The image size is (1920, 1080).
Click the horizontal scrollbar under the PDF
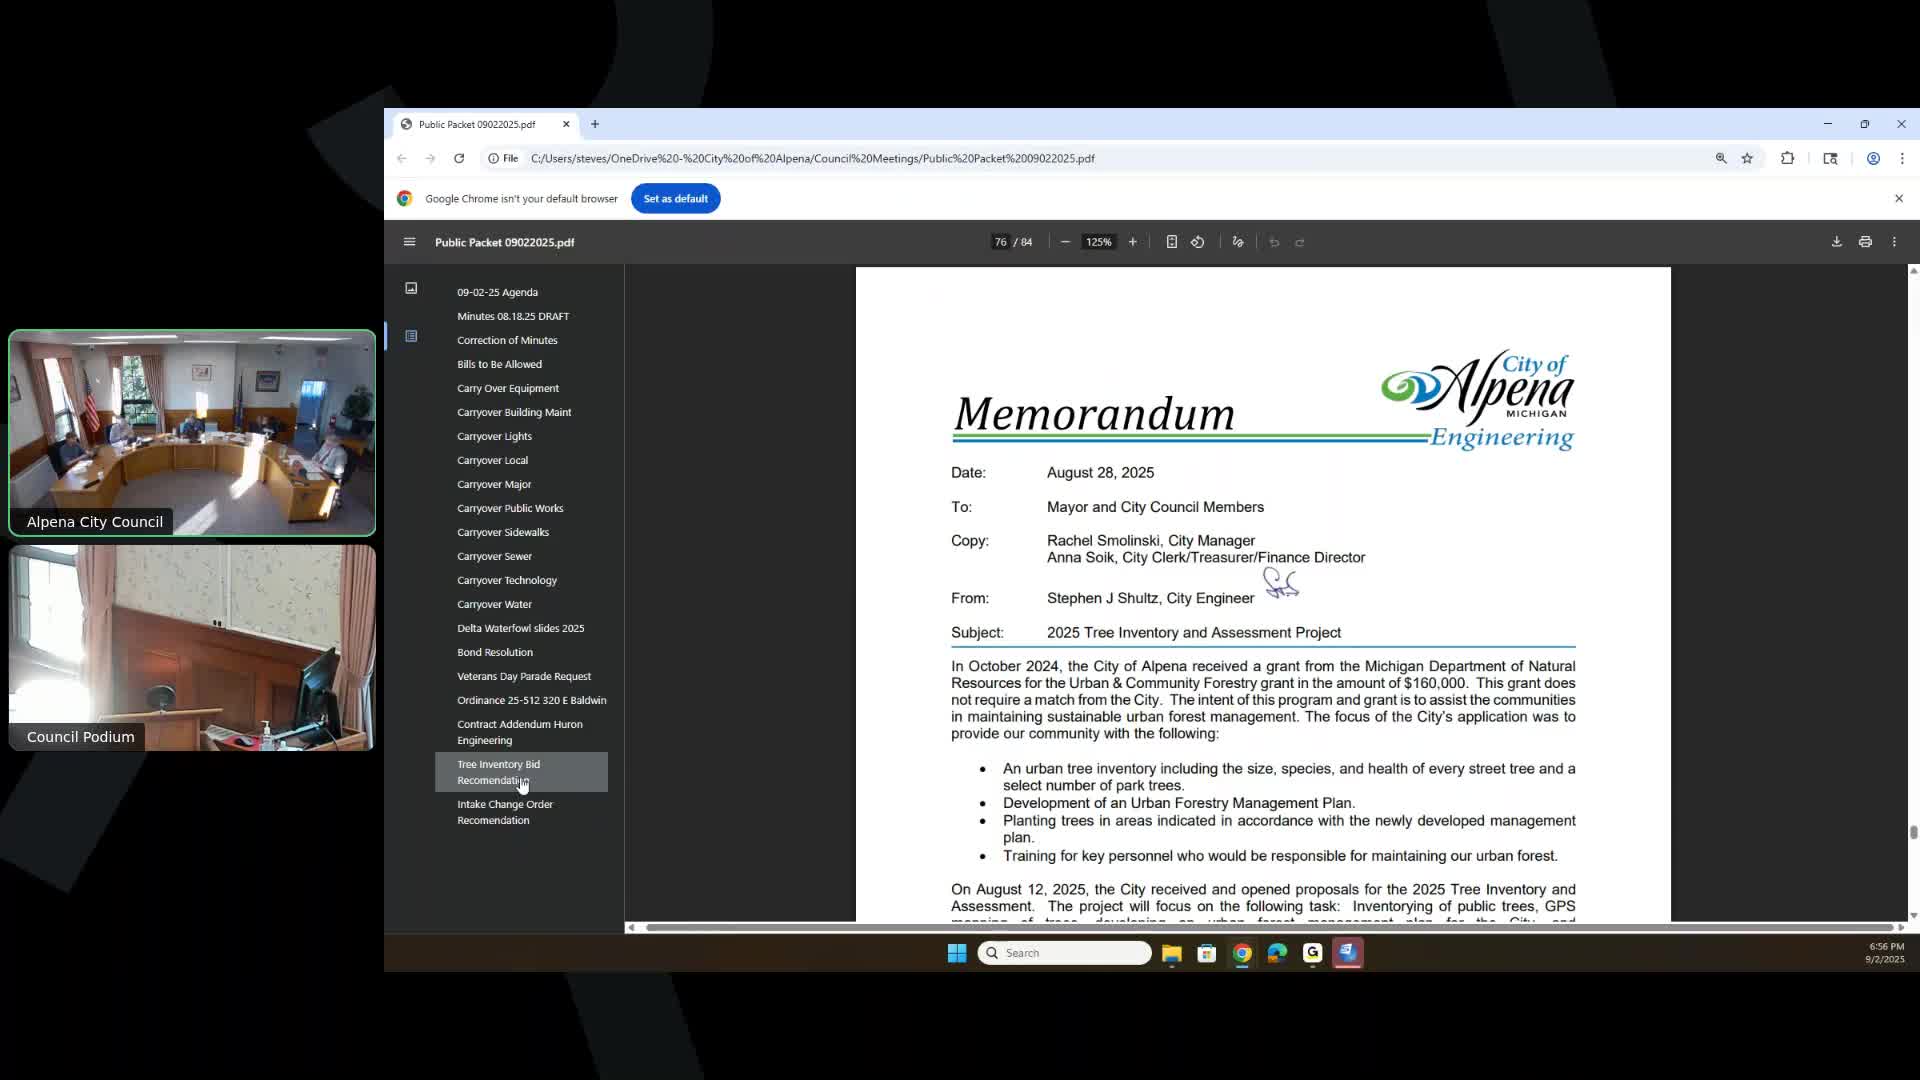tap(1265, 927)
